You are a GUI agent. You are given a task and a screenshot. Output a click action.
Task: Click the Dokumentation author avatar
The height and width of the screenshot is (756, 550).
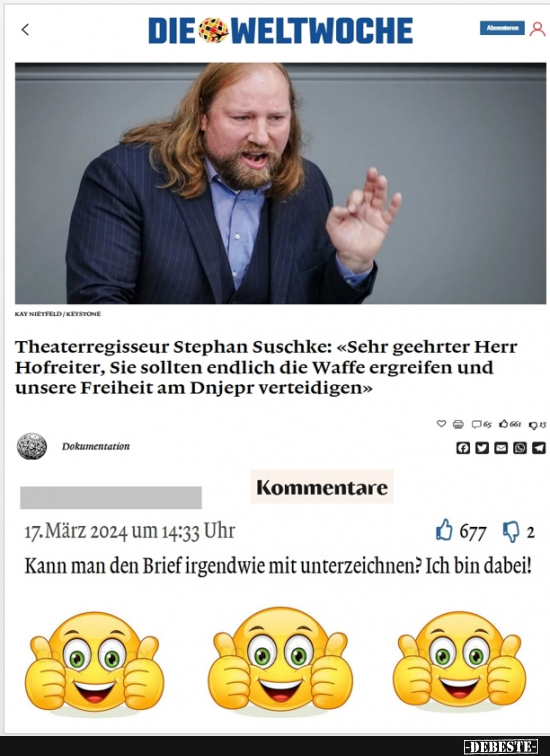tap(32, 446)
